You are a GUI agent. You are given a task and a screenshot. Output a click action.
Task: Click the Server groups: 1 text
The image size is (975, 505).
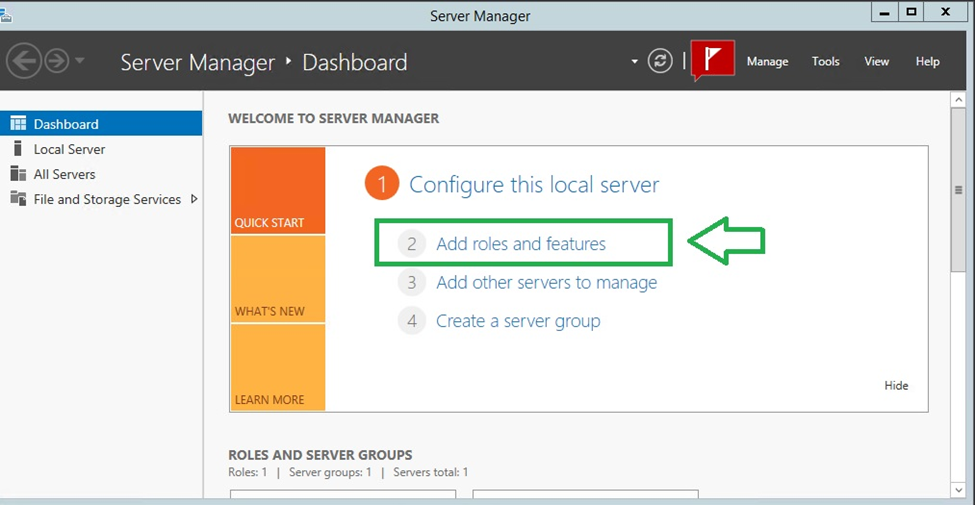point(330,473)
